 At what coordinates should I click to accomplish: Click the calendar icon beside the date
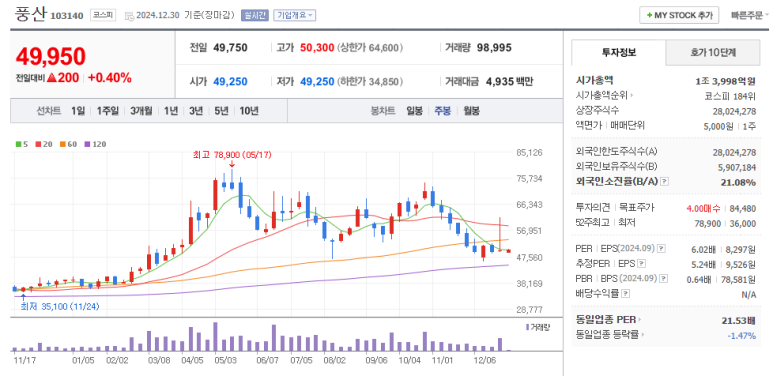[129, 16]
